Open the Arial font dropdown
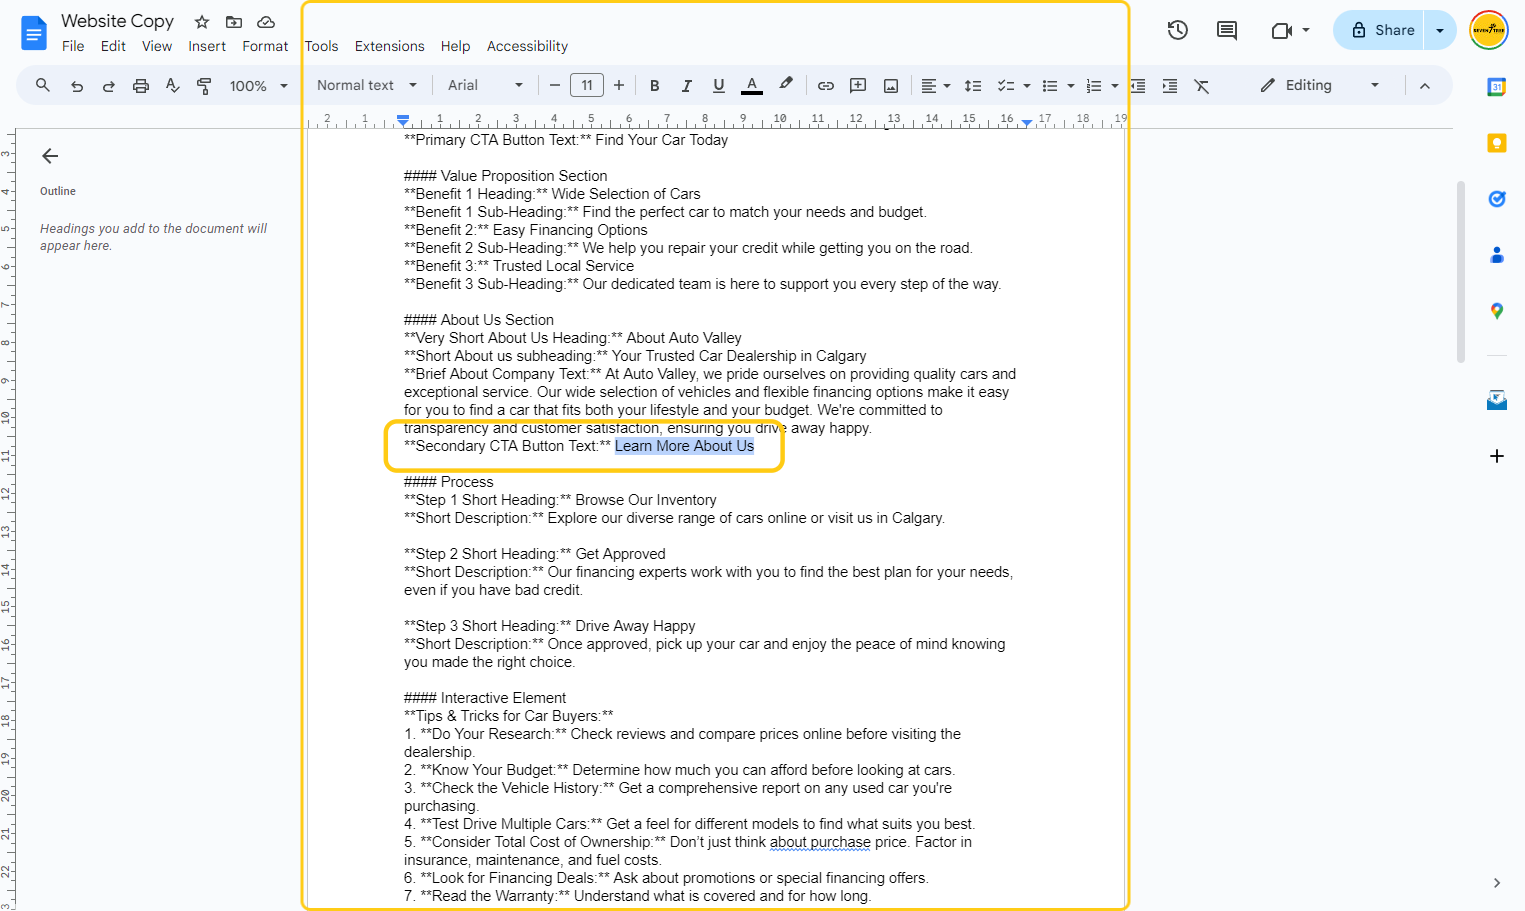The height and width of the screenshot is (911, 1525). (486, 86)
